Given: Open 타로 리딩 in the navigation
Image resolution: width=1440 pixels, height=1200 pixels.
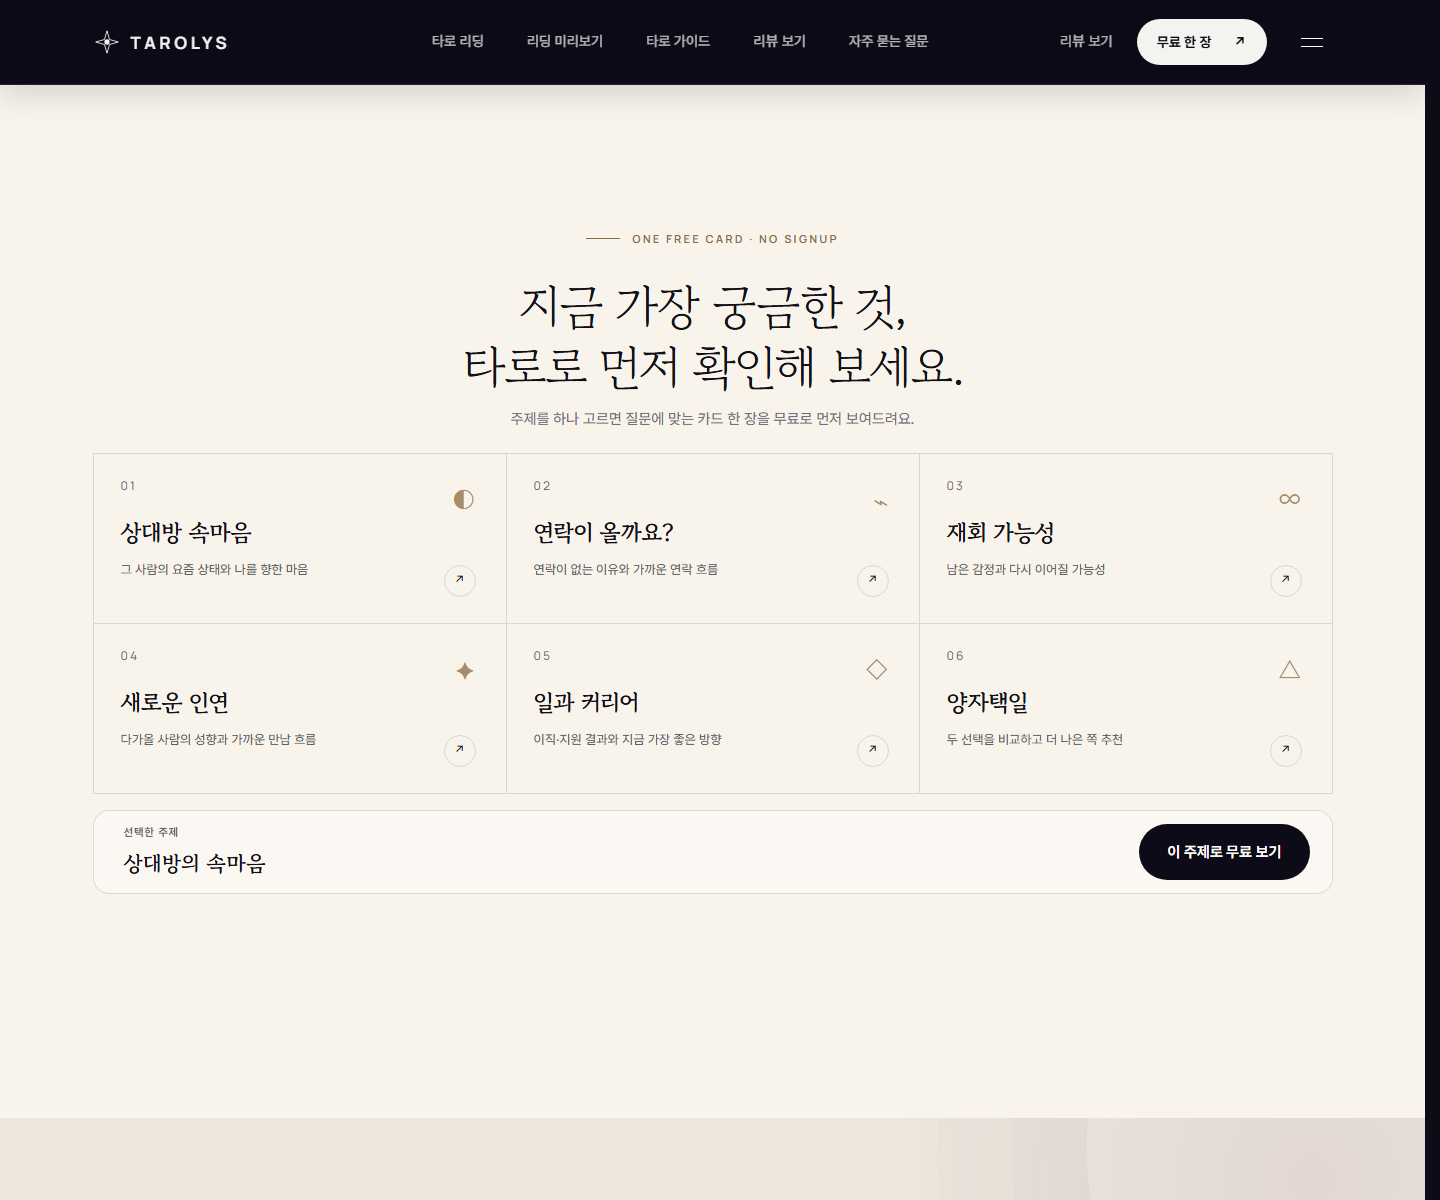Looking at the screenshot, I should pos(458,41).
